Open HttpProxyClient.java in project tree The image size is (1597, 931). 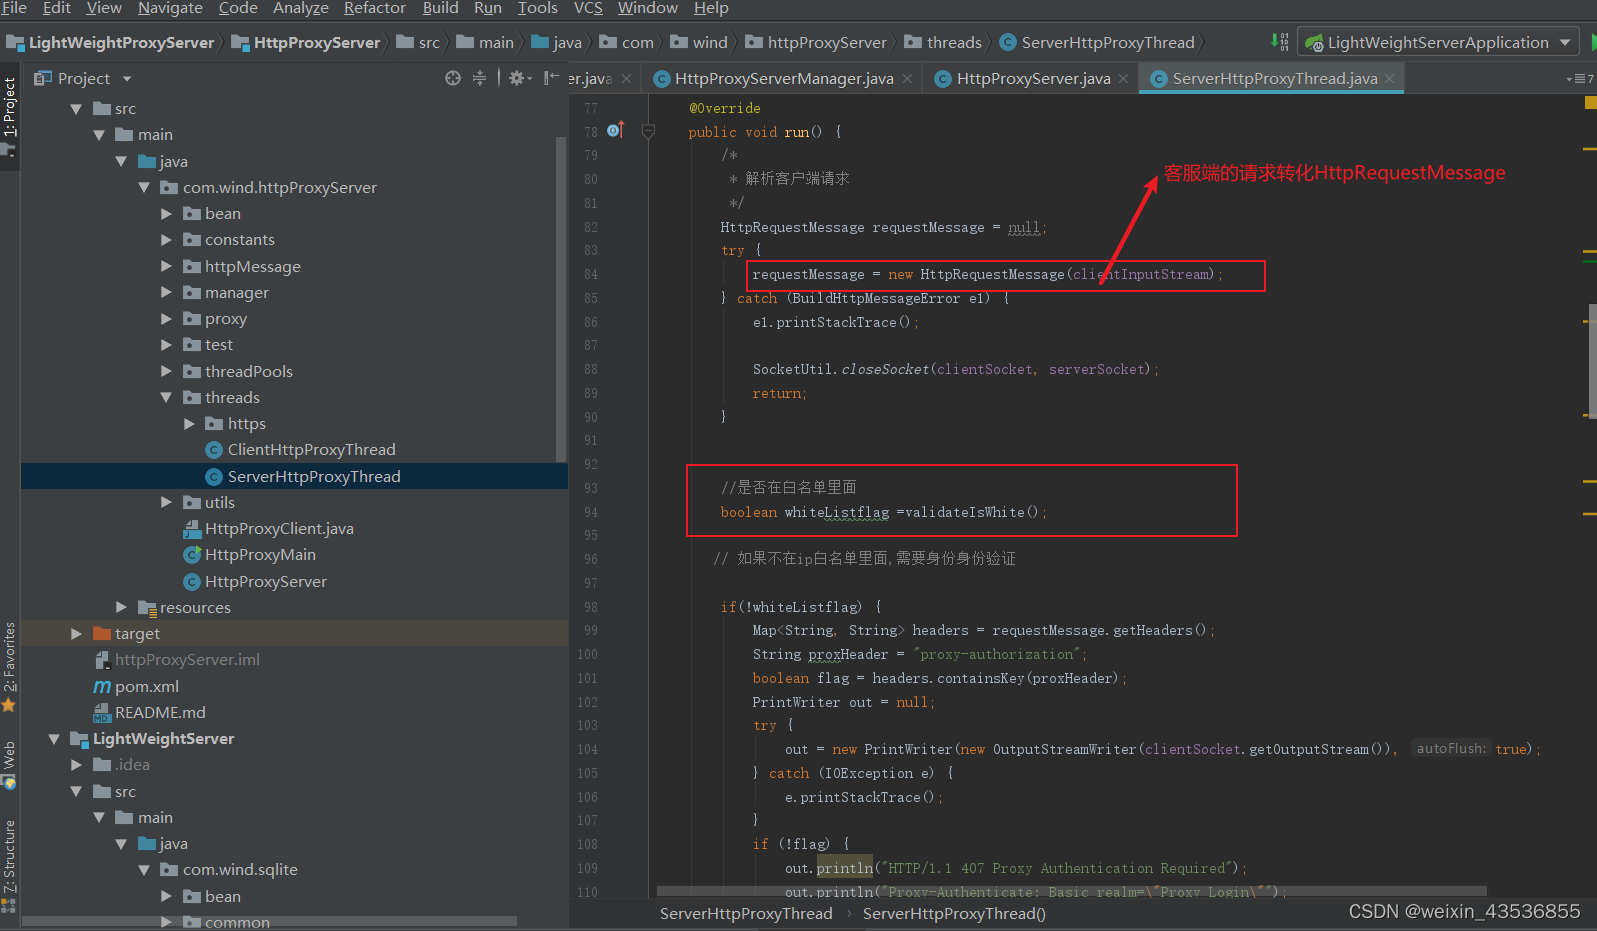point(279,529)
